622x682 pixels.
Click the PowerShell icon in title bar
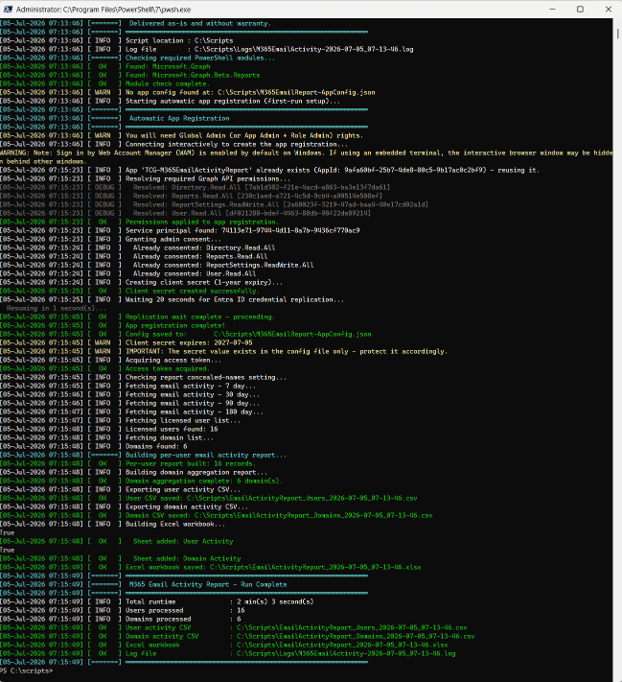point(7,9)
